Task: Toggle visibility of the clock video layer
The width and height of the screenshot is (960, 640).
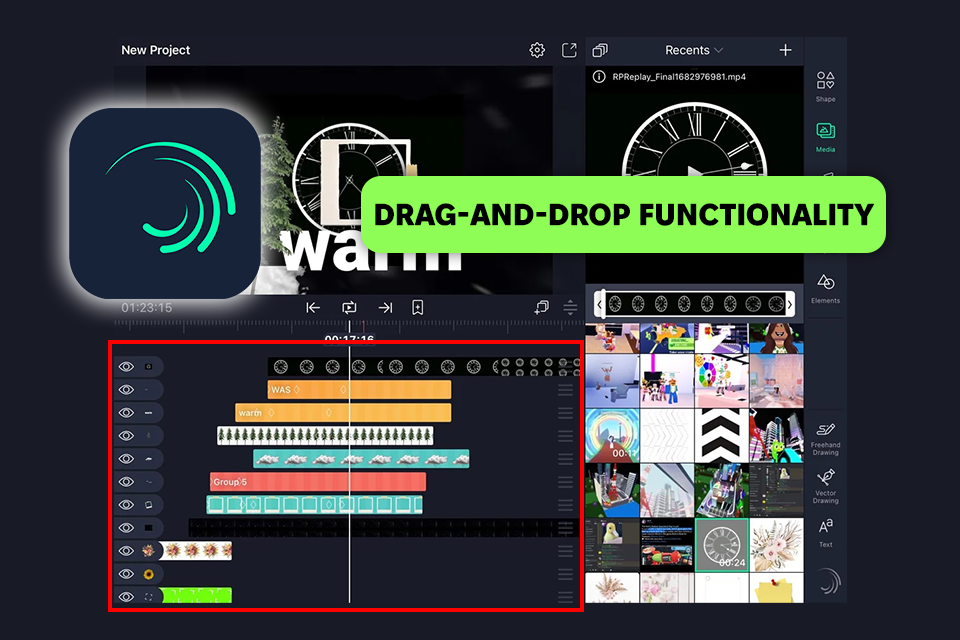Action: point(126,366)
